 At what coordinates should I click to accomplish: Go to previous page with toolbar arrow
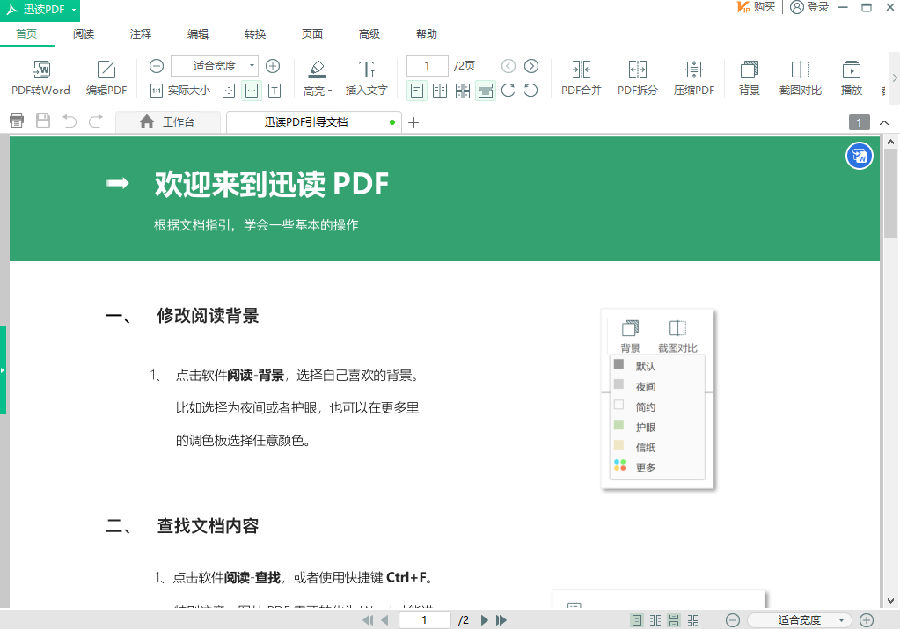click(x=509, y=66)
